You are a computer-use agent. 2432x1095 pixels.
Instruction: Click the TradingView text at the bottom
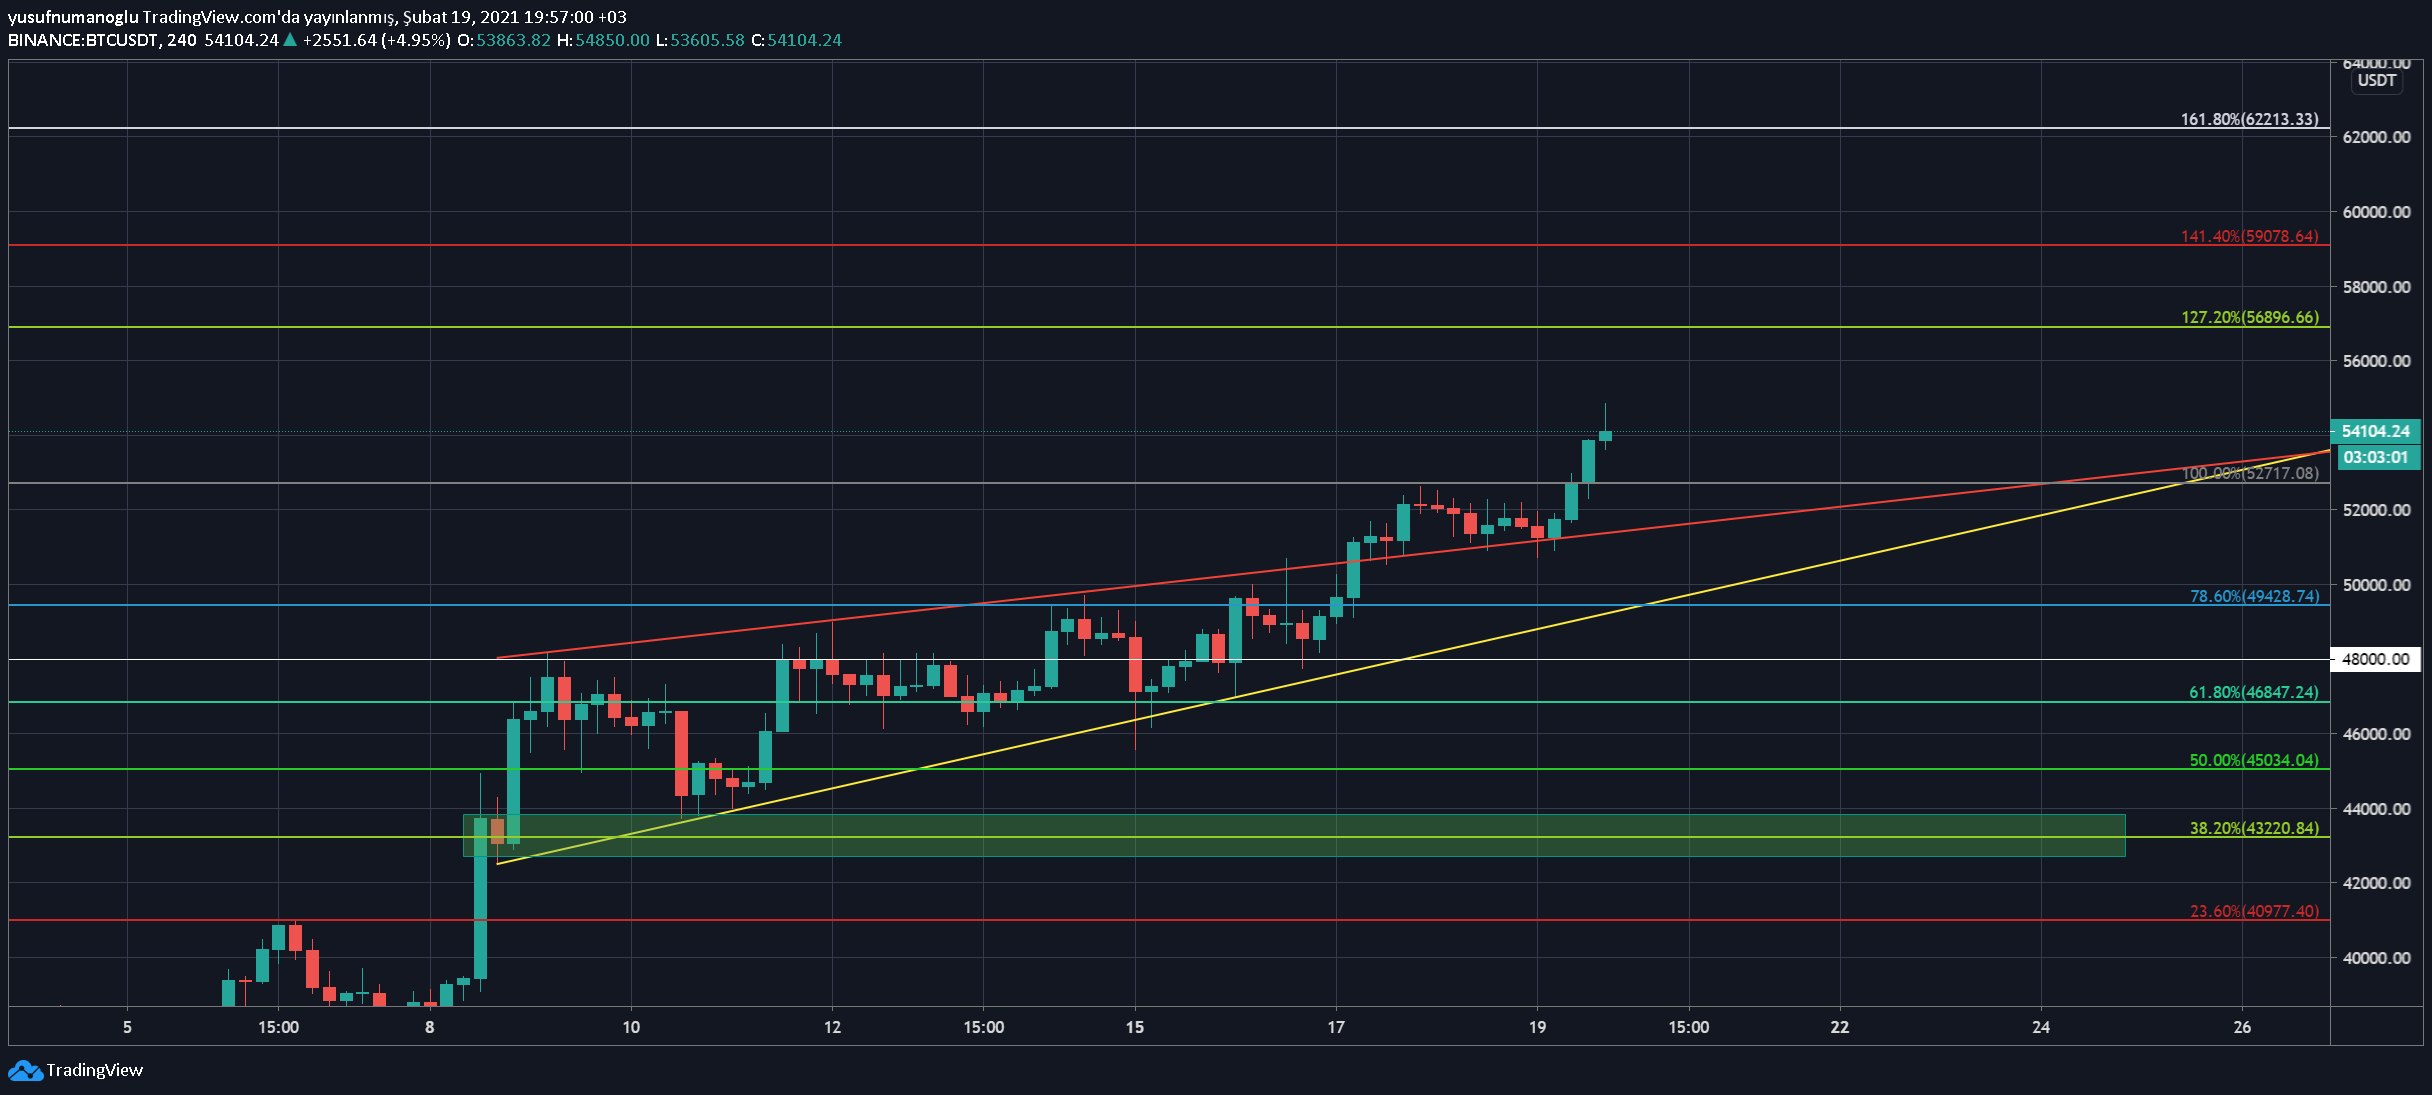[x=95, y=1071]
